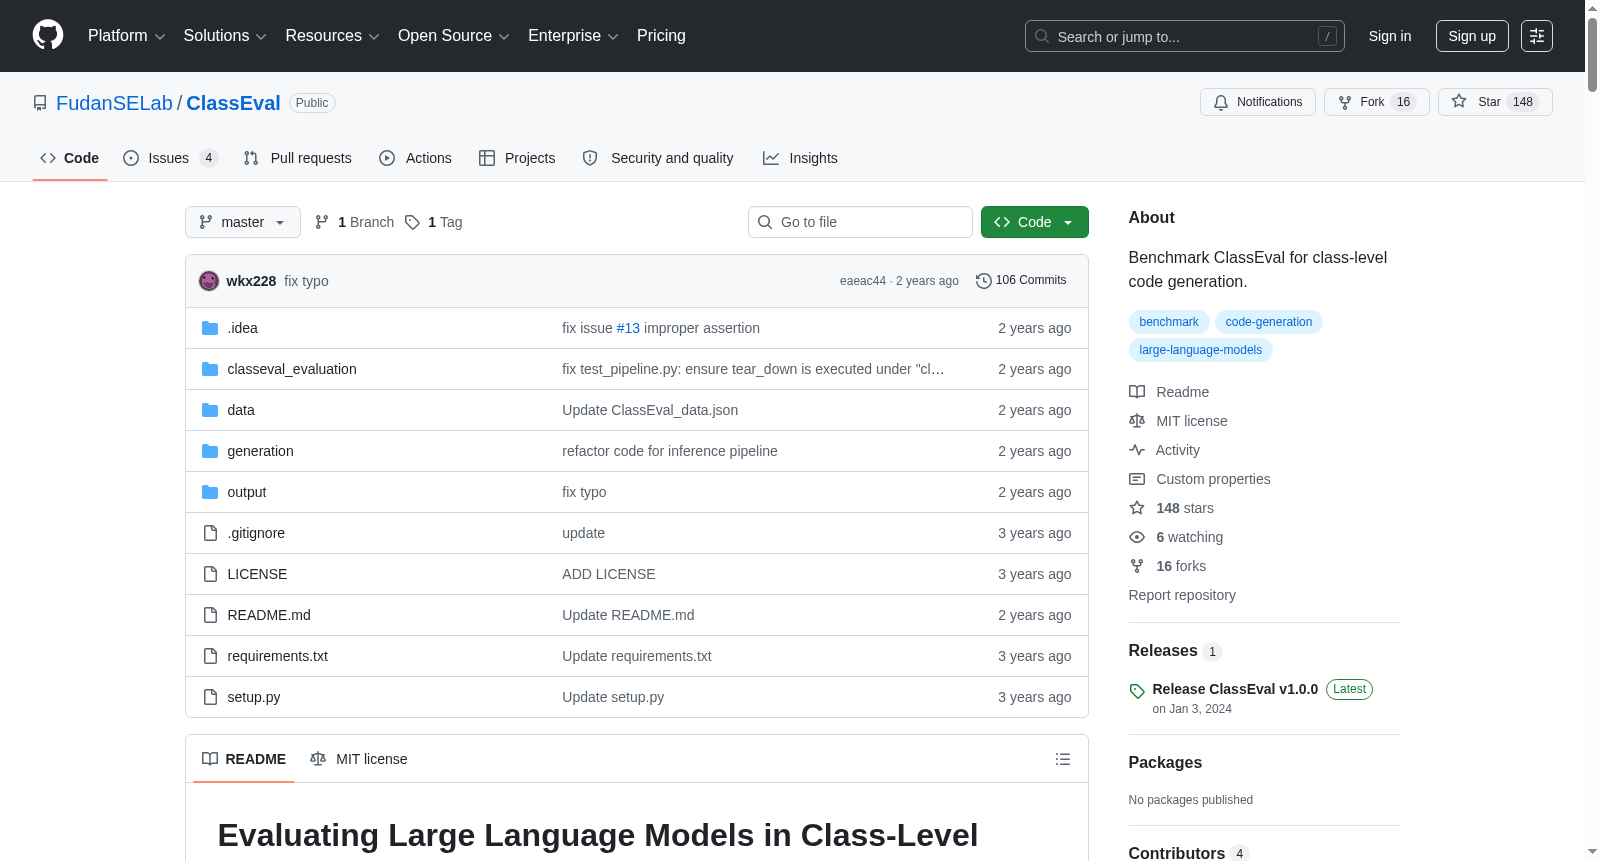1600x861 pixels.
Task: Click the data folder icon
Action: [210, 410]
